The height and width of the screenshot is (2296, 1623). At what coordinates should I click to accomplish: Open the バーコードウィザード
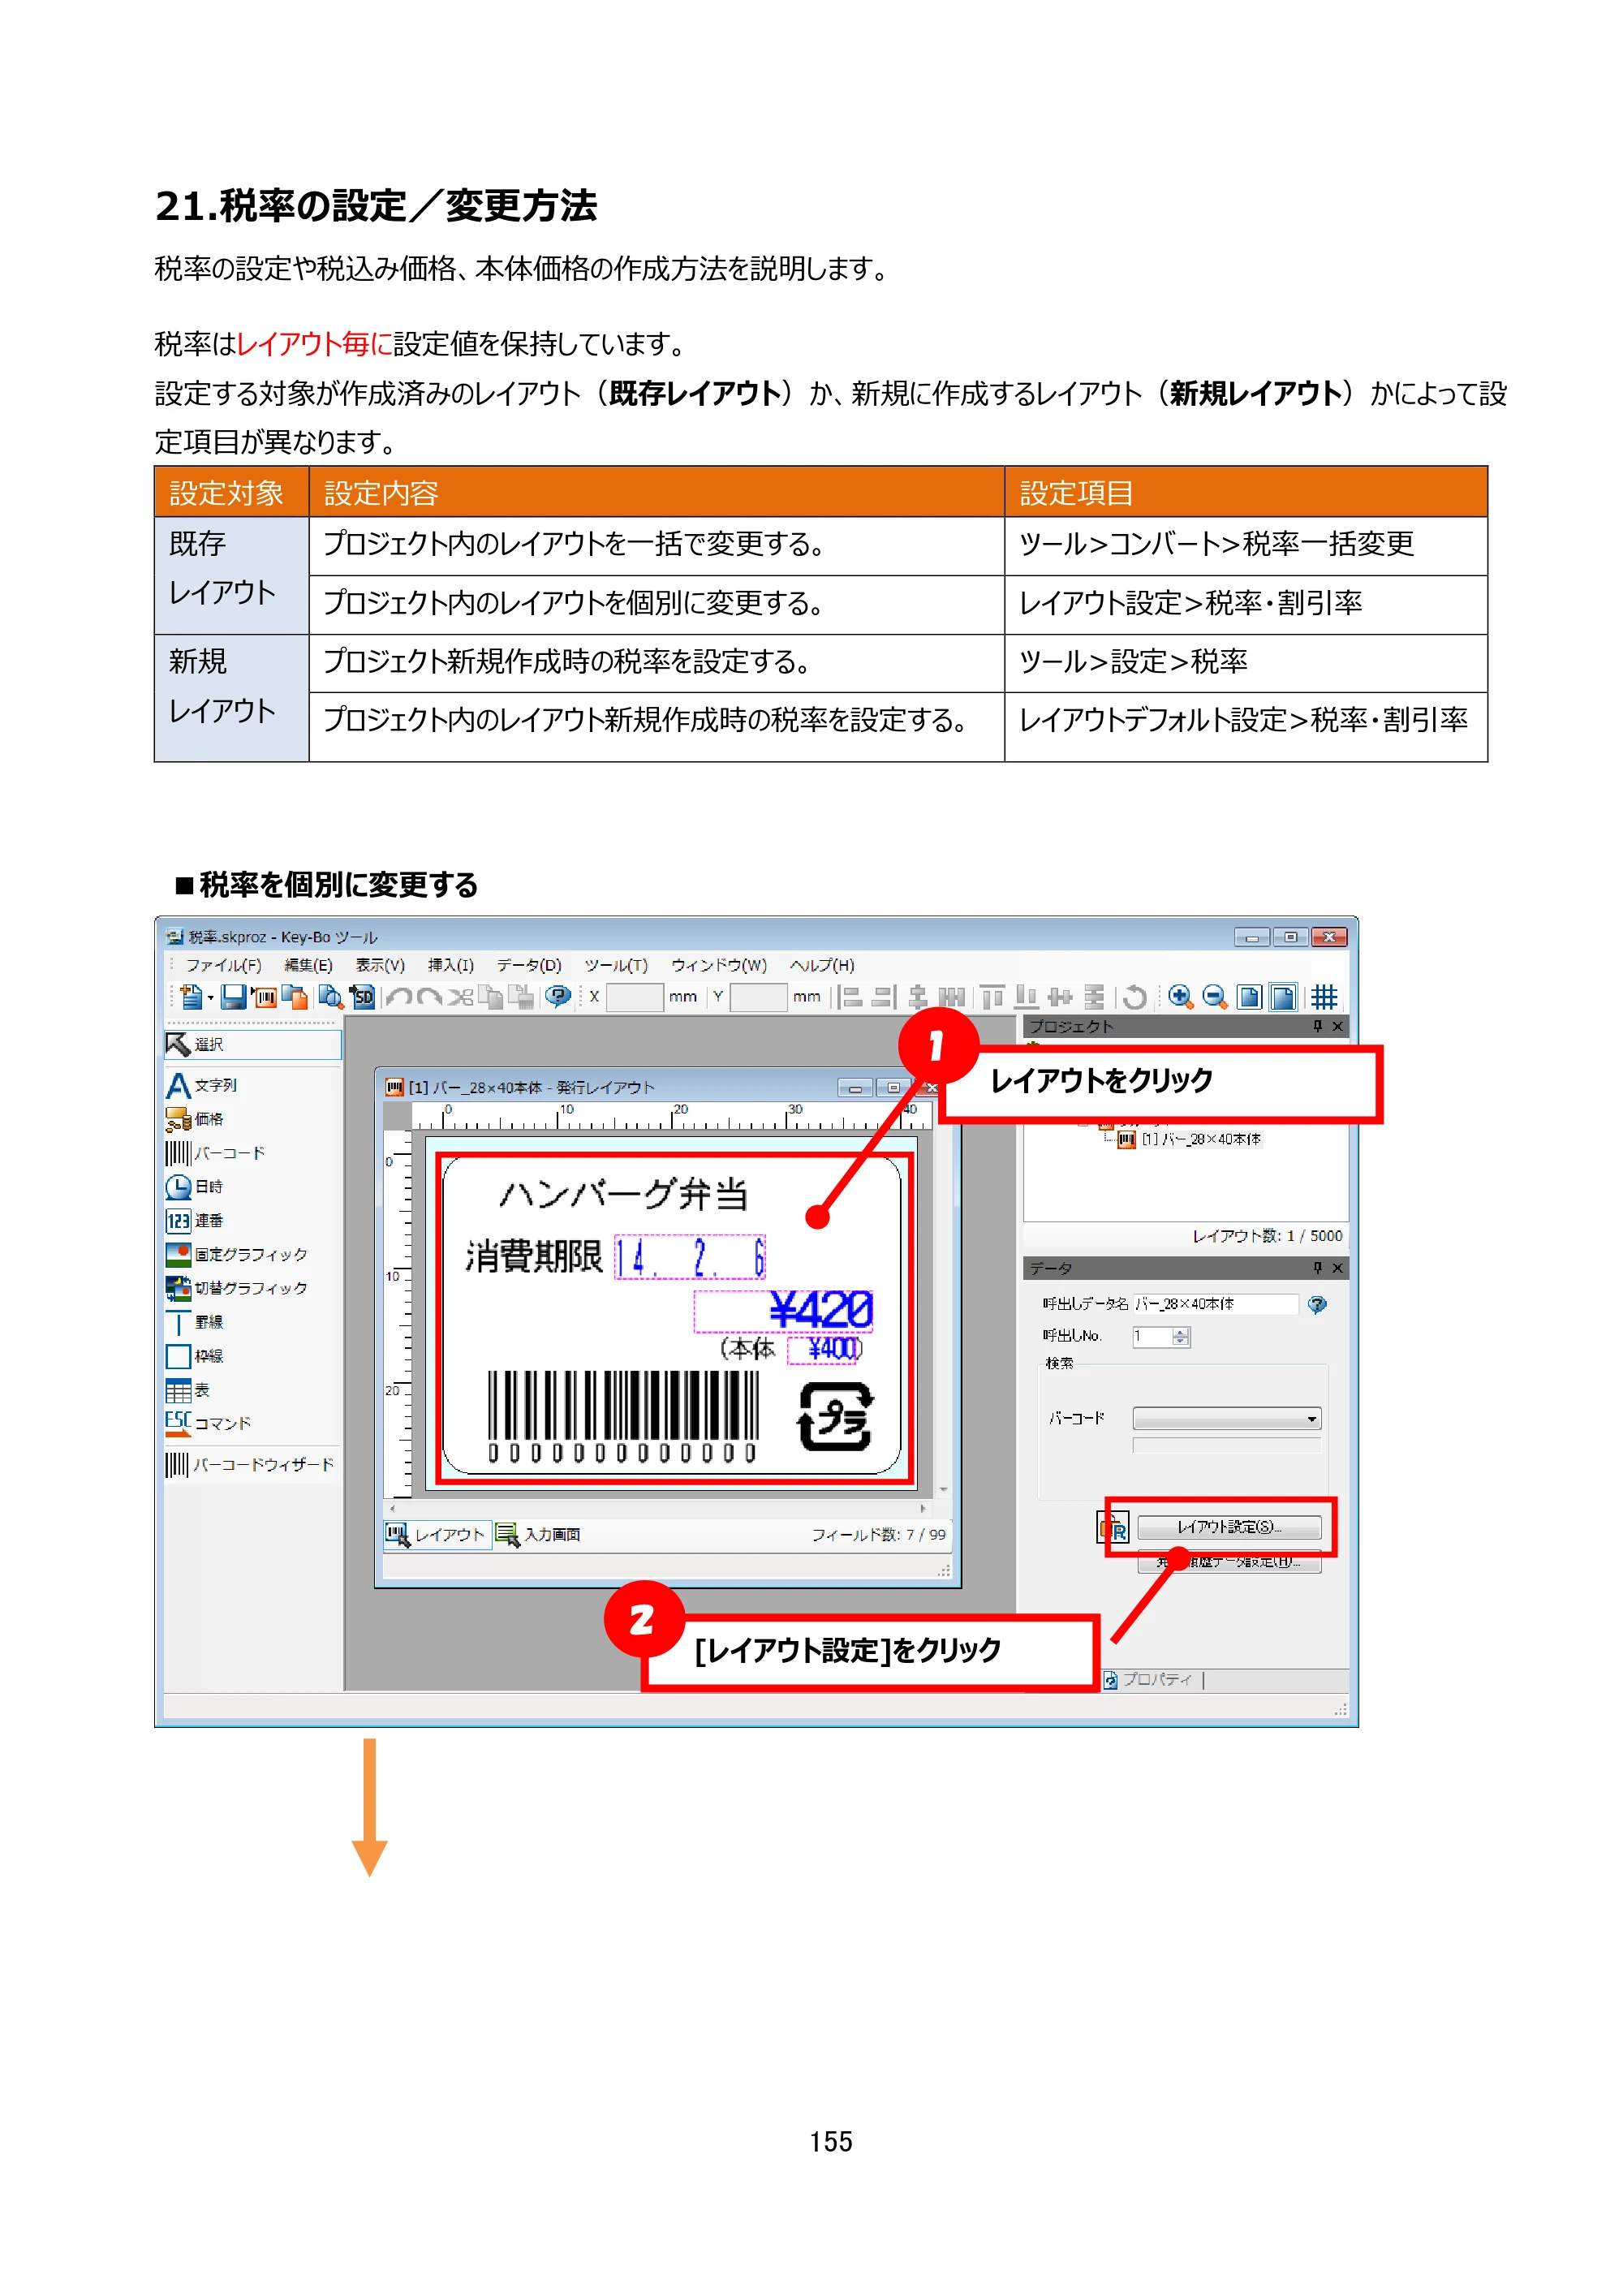[250, 1465]
